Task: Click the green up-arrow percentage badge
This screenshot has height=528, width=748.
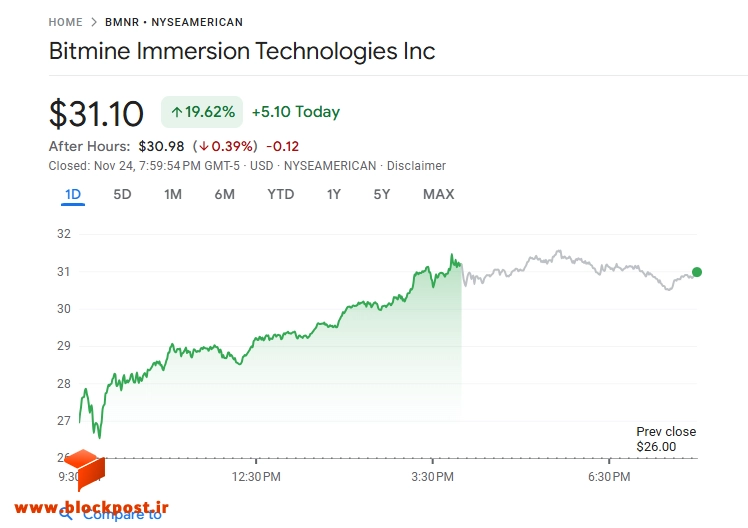Action: tap(202, 112)
